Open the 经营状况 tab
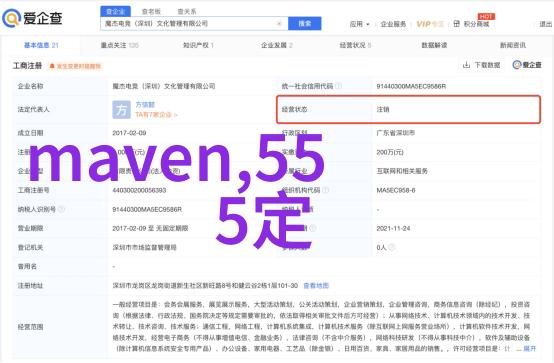Screen dimensions: 554x363 355,45
